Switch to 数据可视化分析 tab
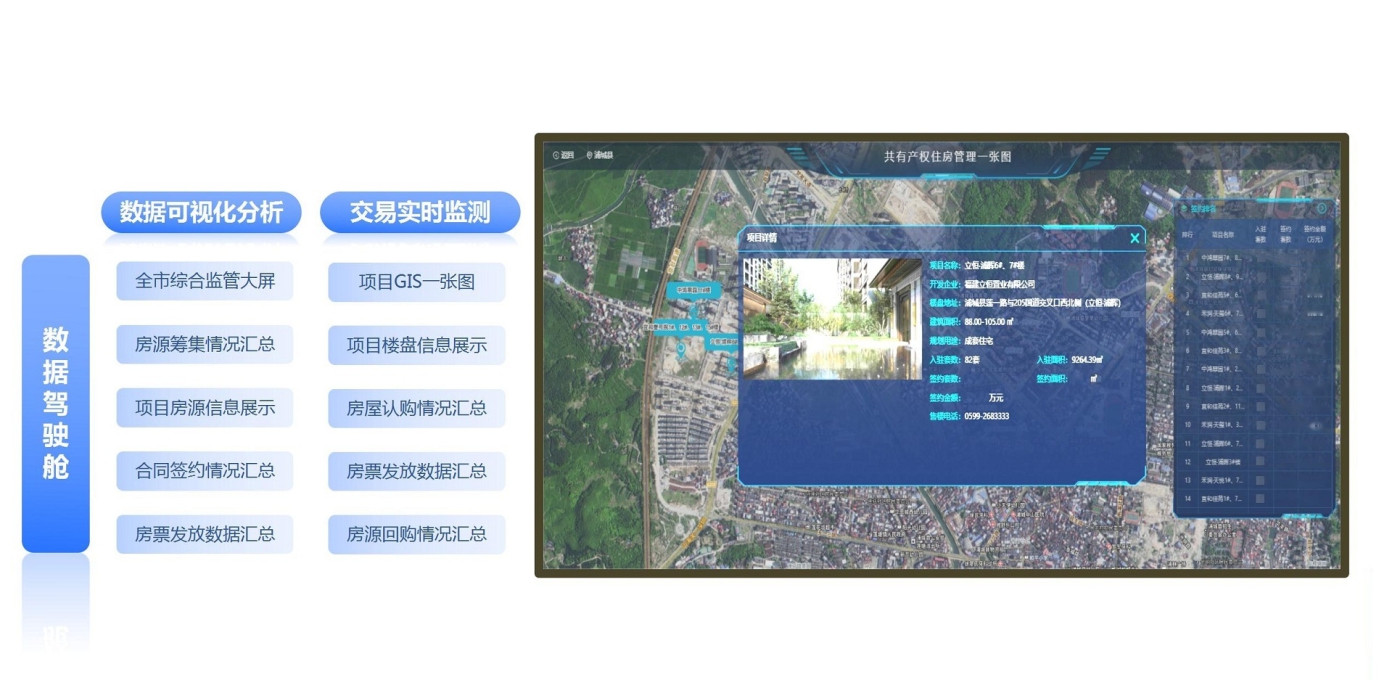This screenshot has height=680, width=1400. click(x=201, y=213)
